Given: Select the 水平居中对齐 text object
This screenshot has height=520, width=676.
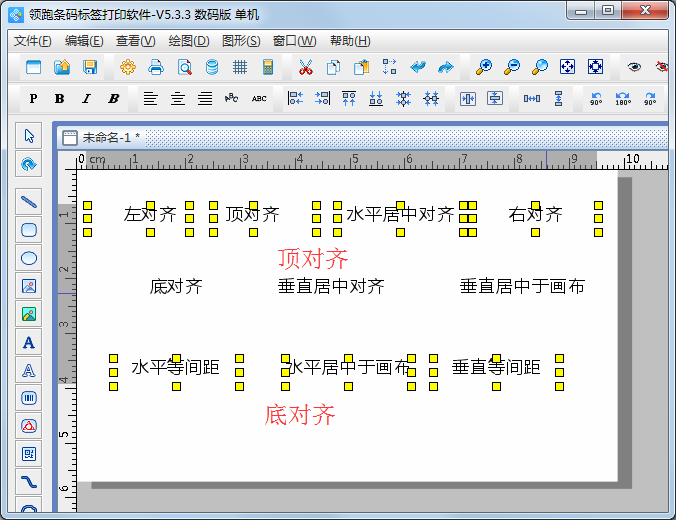Looking at the screenshot, I should (401, 214).
